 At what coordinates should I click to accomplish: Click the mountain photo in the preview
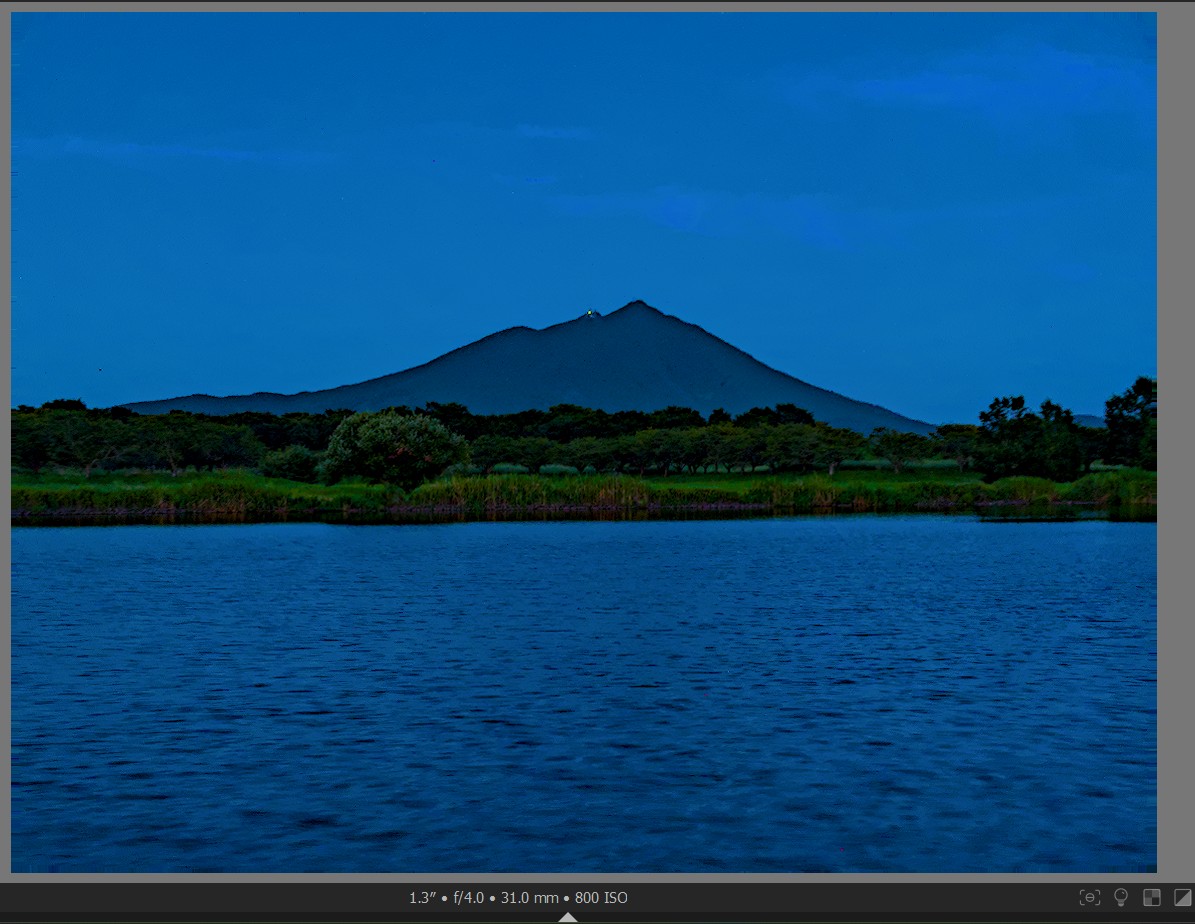point(584,442)
